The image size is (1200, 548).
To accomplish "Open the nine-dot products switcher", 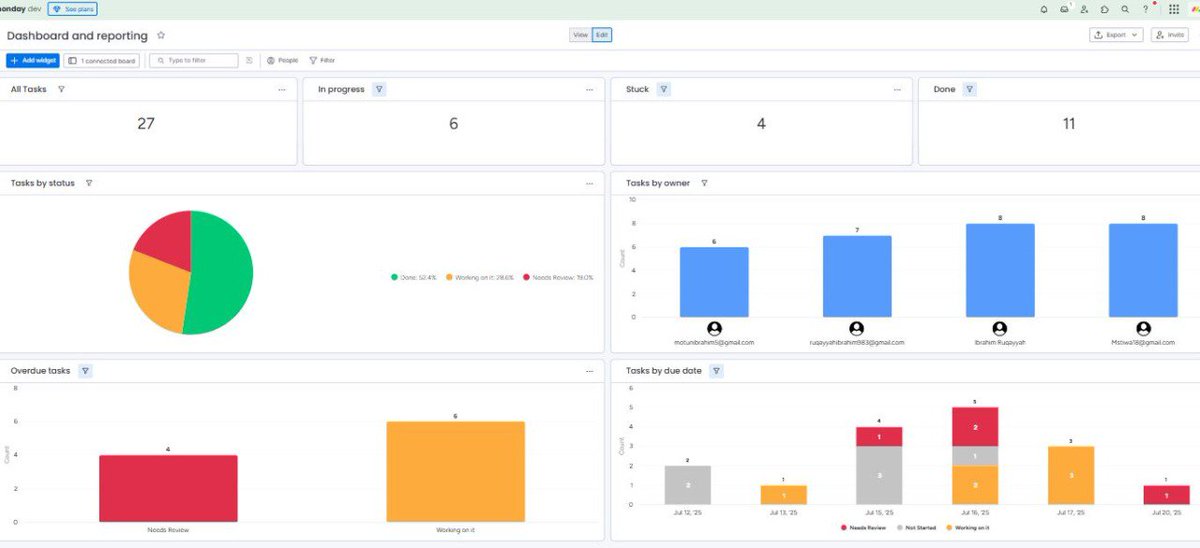I will [1174, 9].
